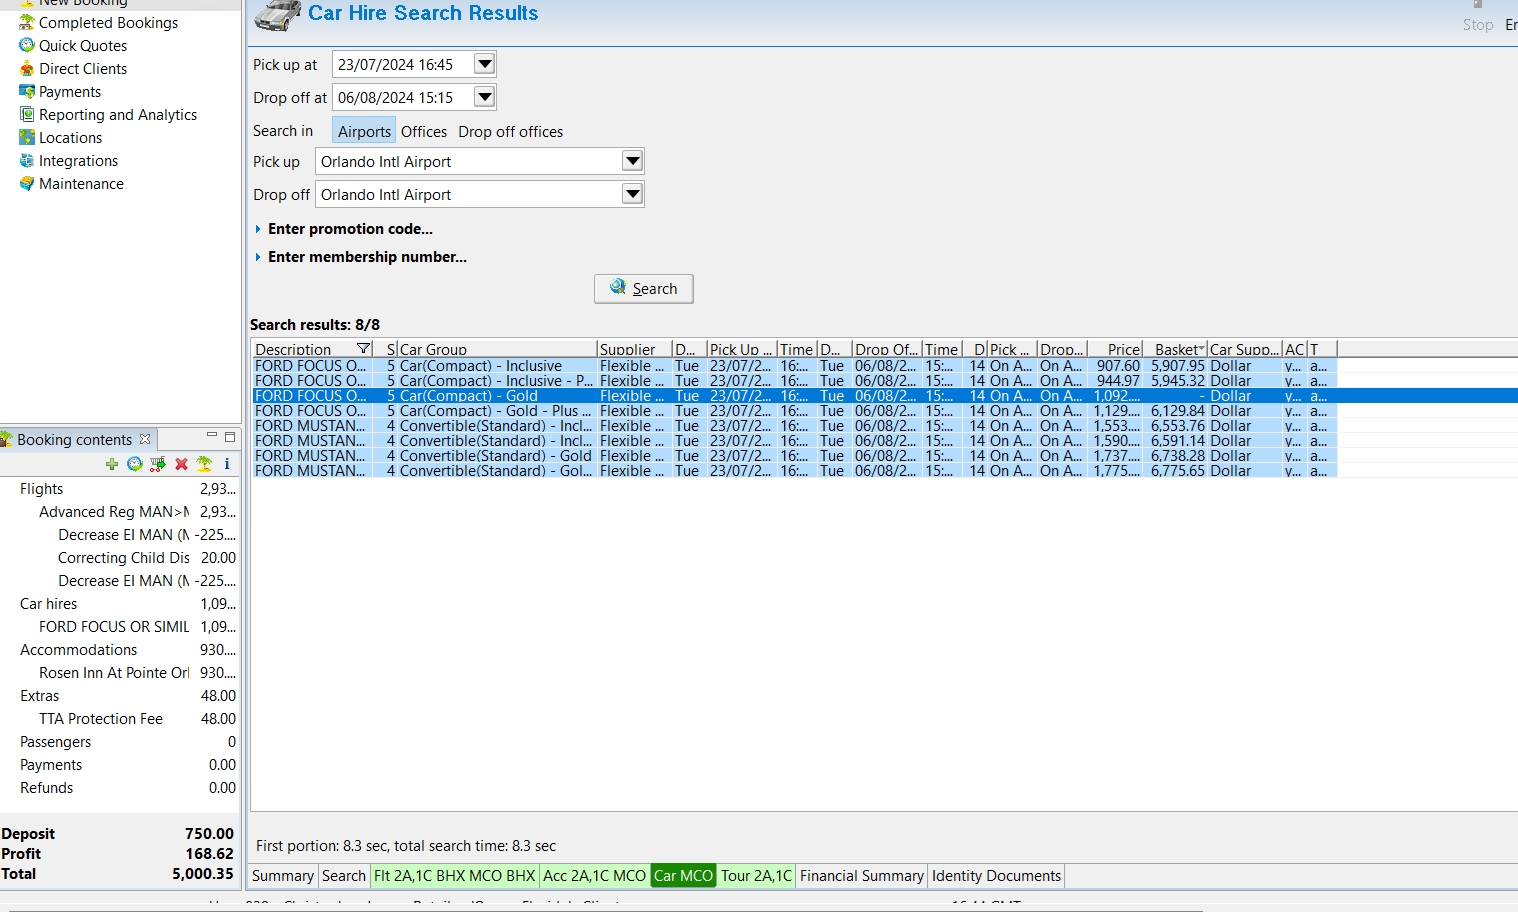
Task: Open the Flt 2A,1C BHX MCO BHX tab
Action: (455, 876)
